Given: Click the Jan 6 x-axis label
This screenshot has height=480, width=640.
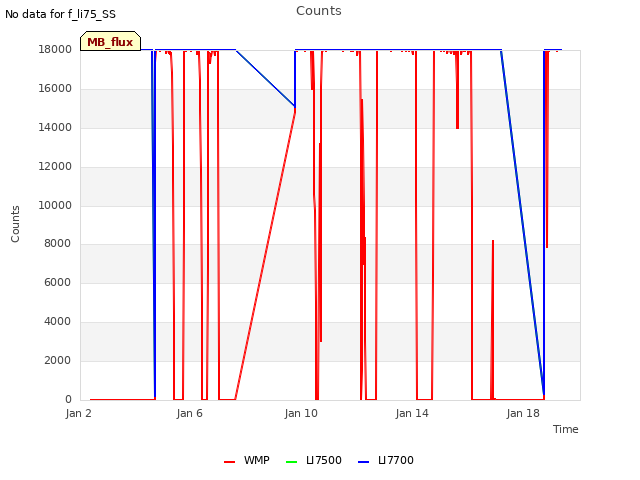Looking at the screenshot, I should coord(189,413).
